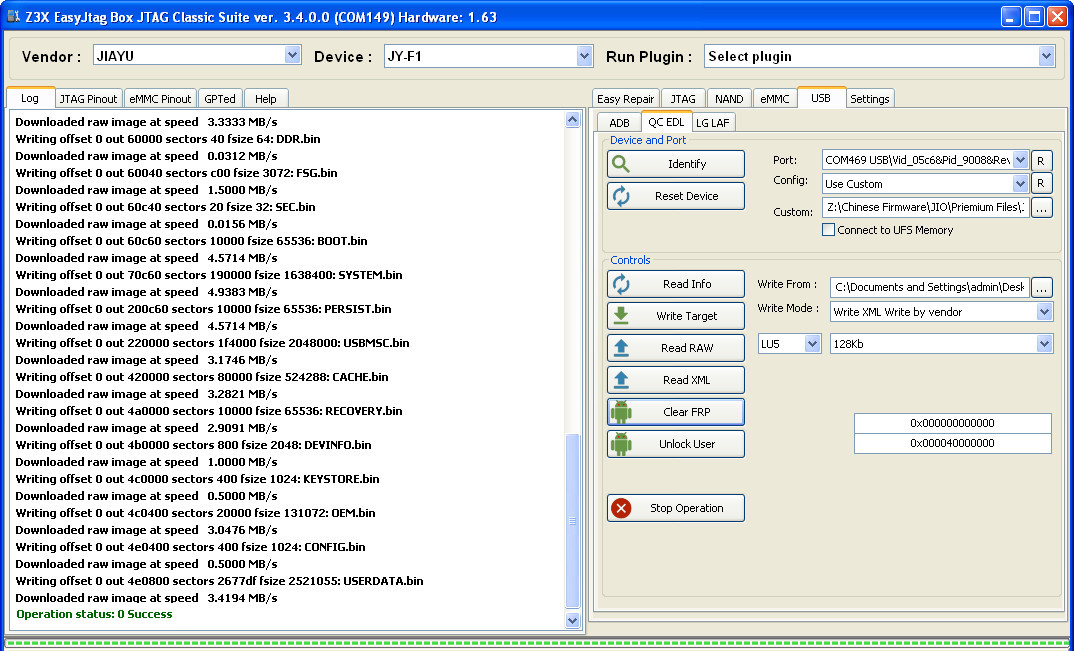This screenshot has height=651, width=1074.
Task: Click the Write From path field
Action: (x=929, y=288)
